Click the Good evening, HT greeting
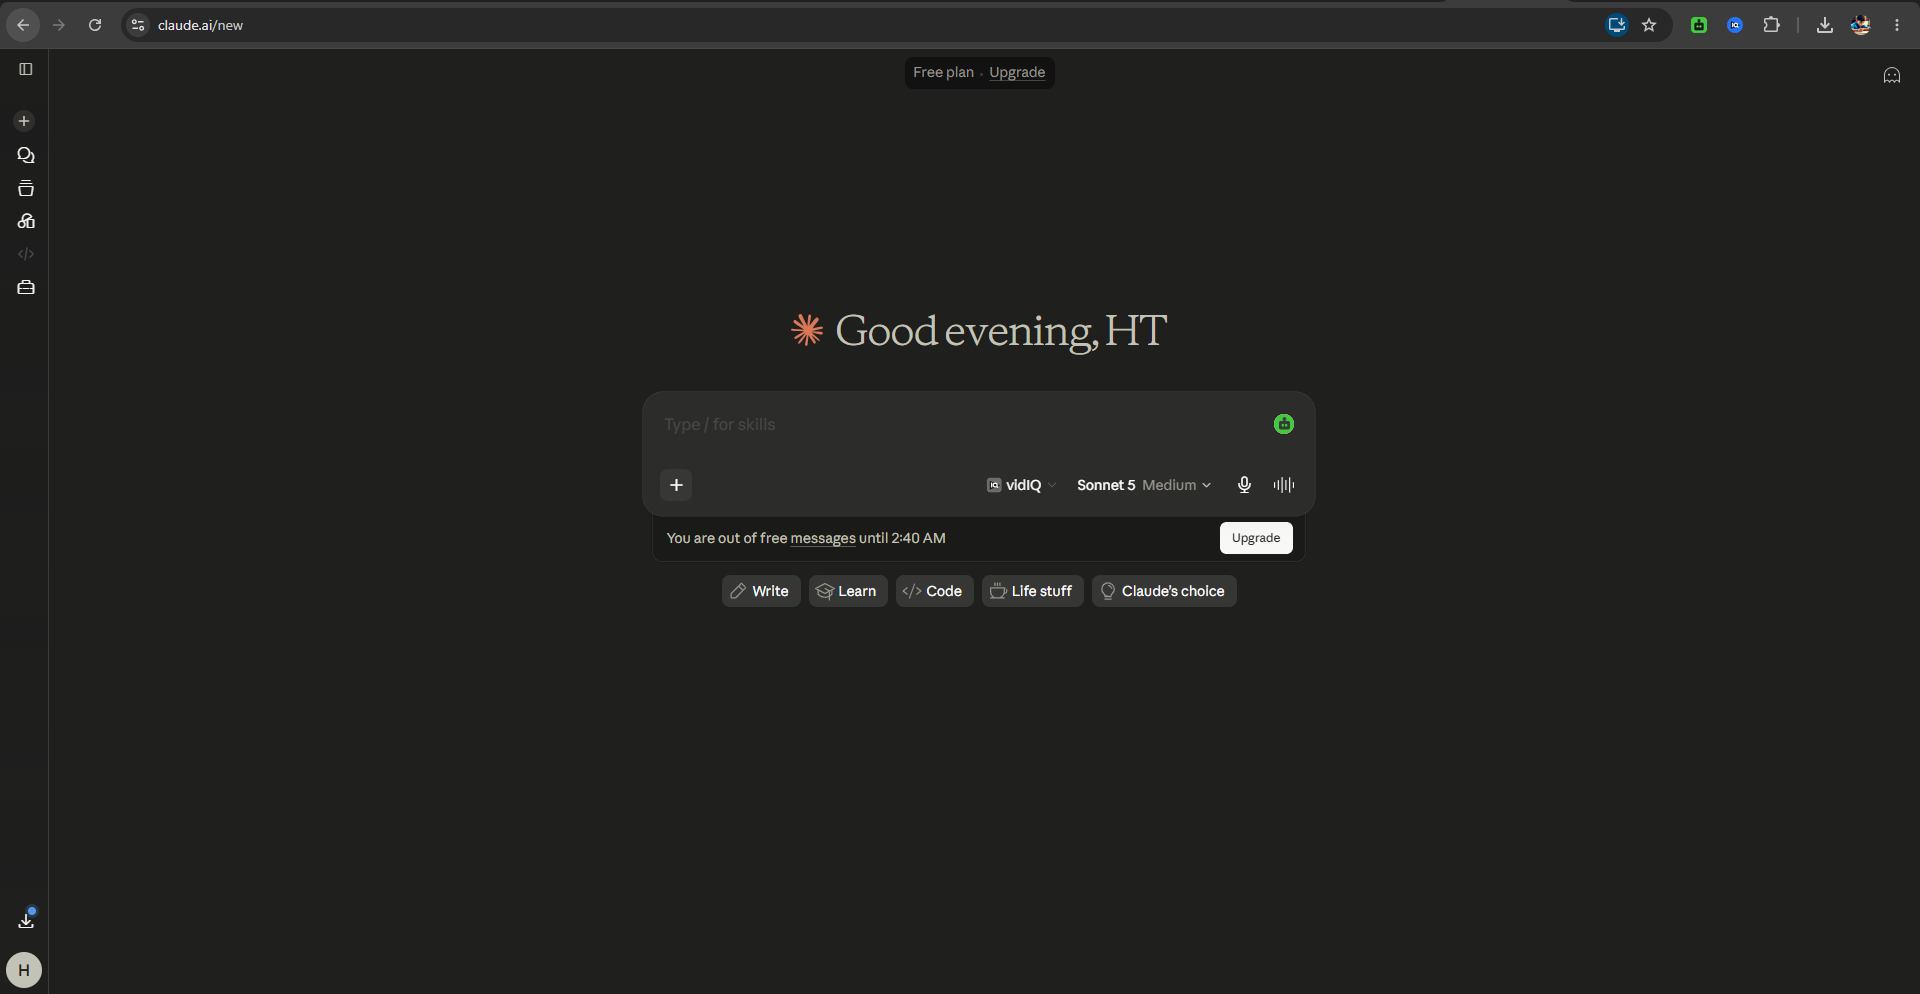Screen dimensions: 1920x994 pos(1001,331)
